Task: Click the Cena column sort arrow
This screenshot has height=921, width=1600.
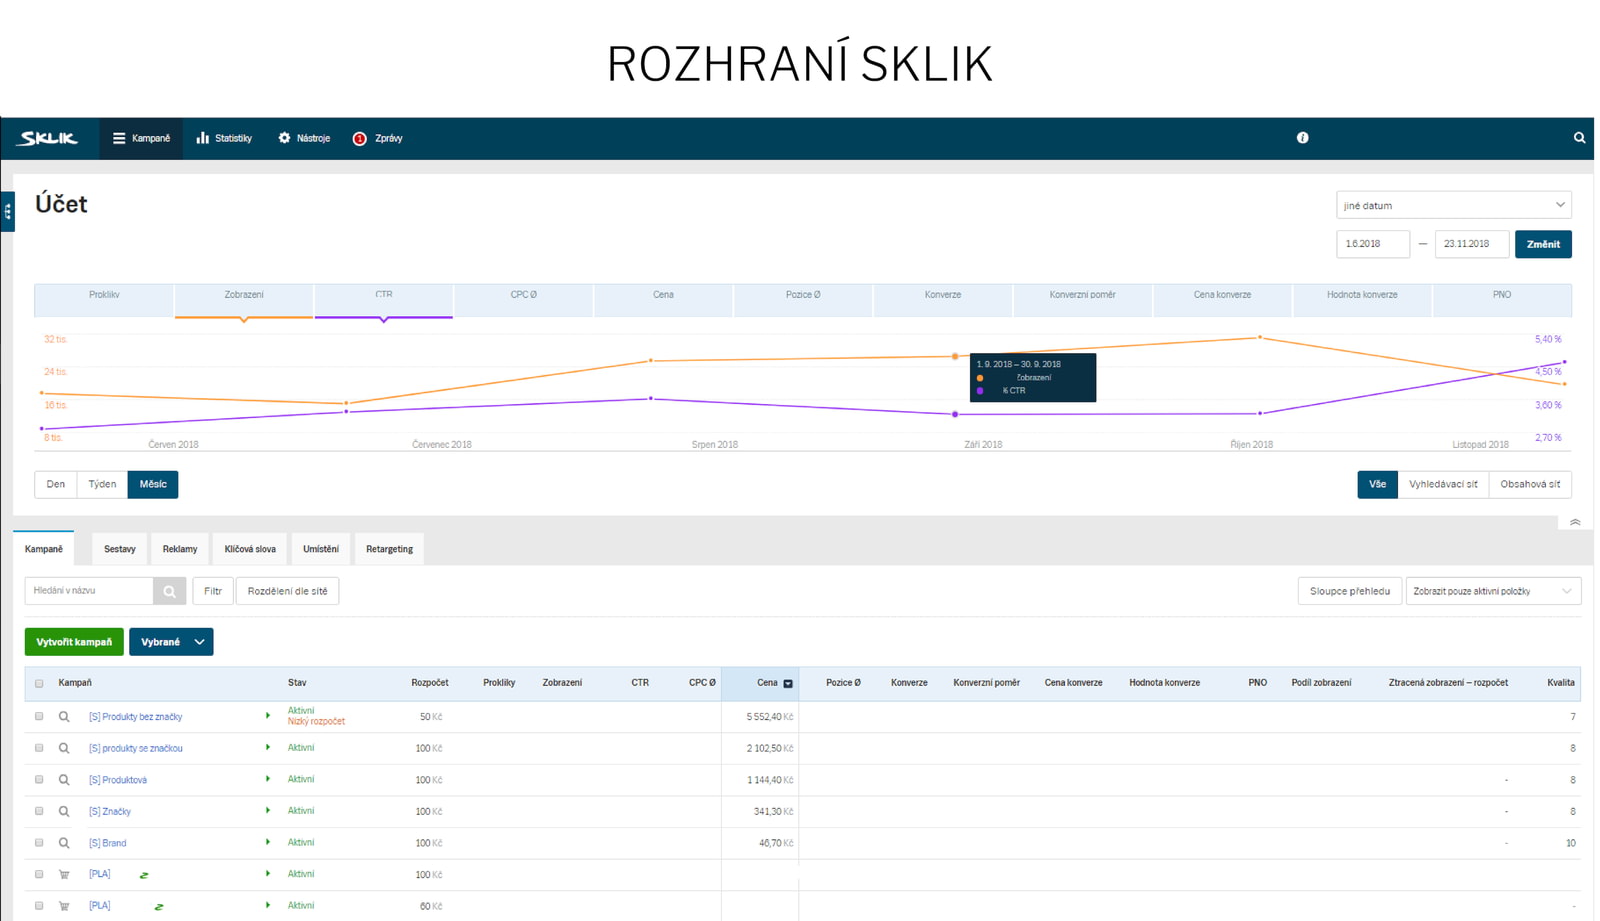Action: point(788,683)
